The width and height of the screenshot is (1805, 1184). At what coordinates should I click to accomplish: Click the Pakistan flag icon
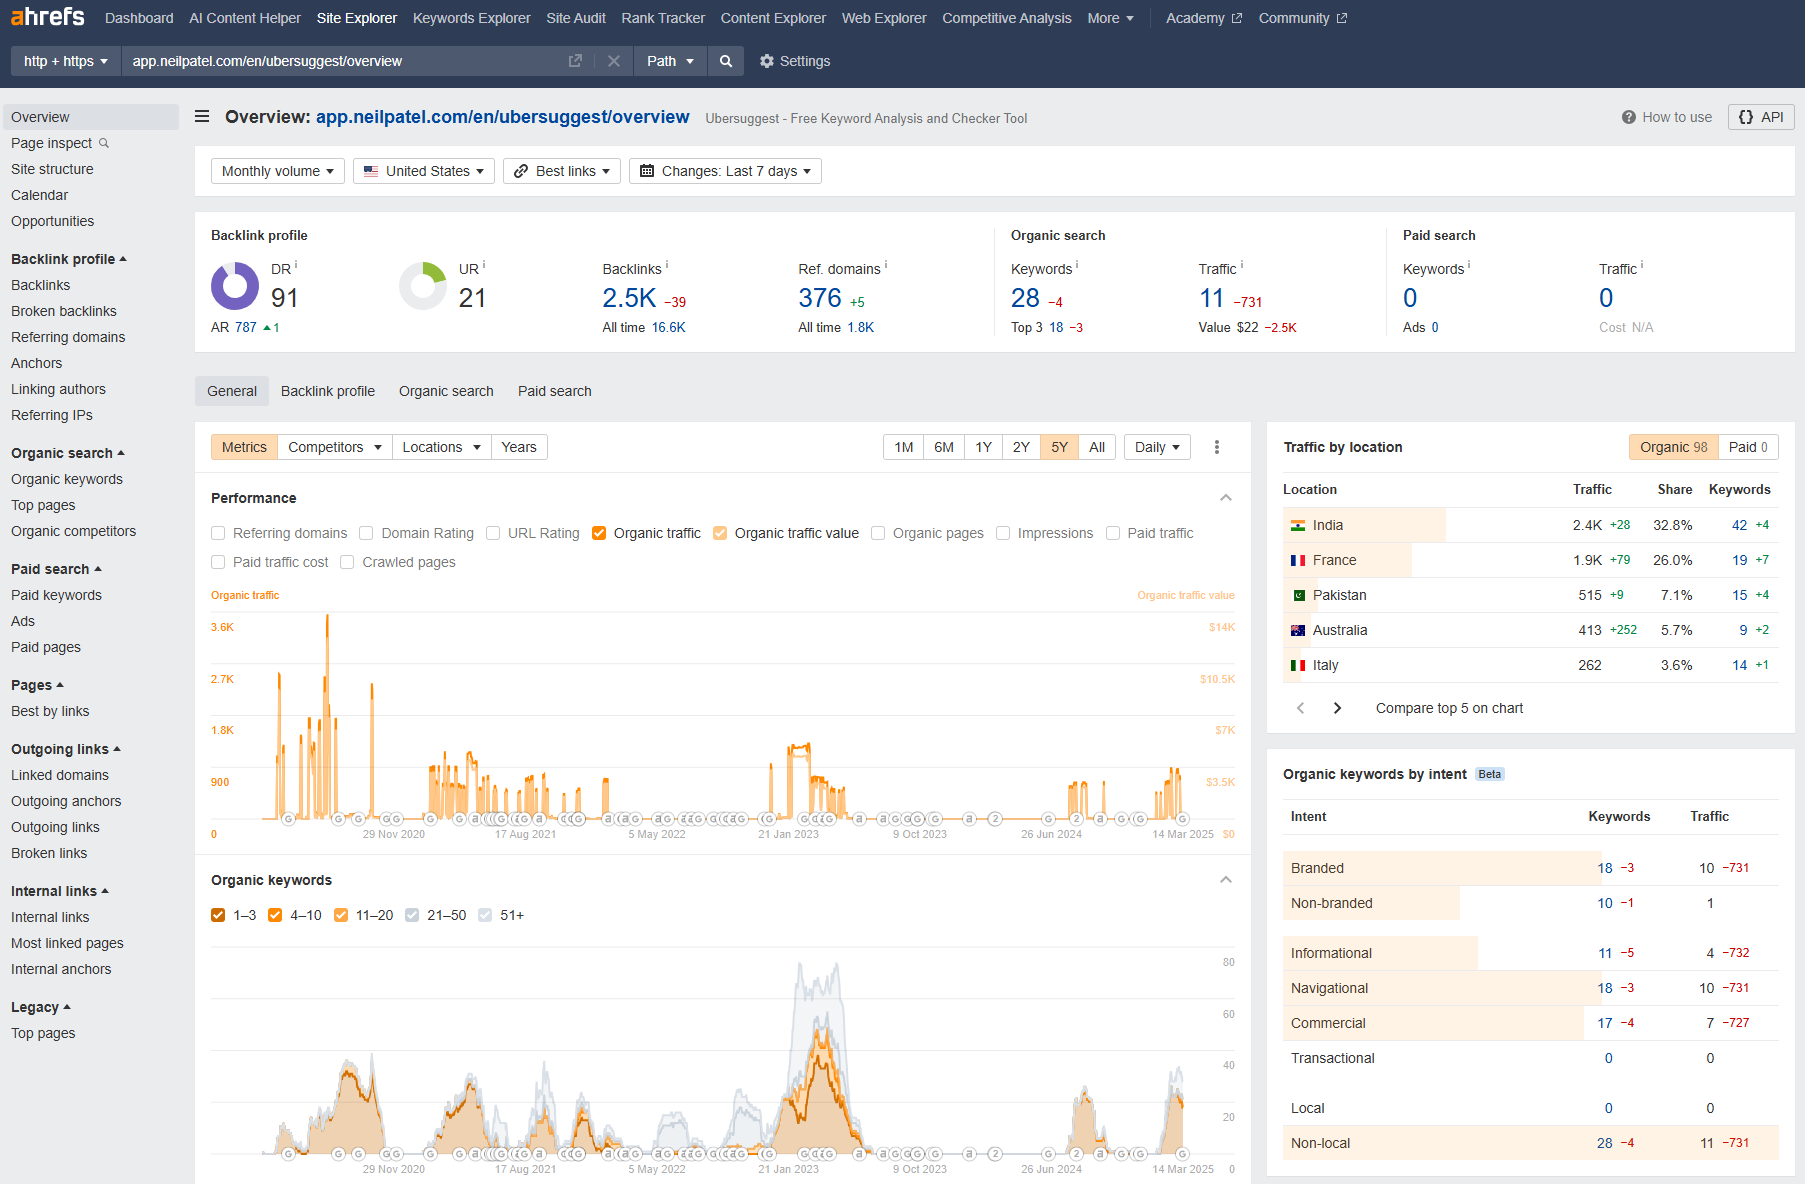click(1298, 595)
